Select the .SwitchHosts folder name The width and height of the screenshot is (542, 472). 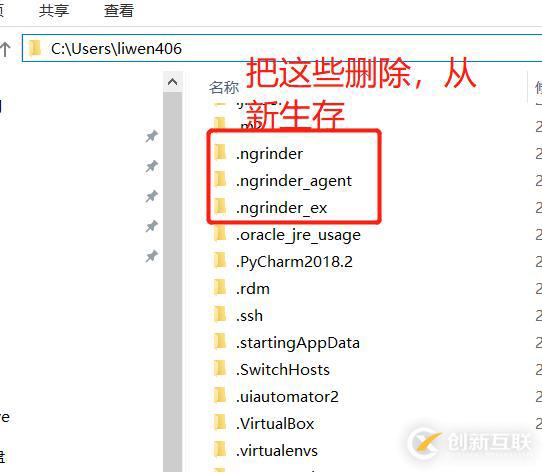tap(283, 370)
